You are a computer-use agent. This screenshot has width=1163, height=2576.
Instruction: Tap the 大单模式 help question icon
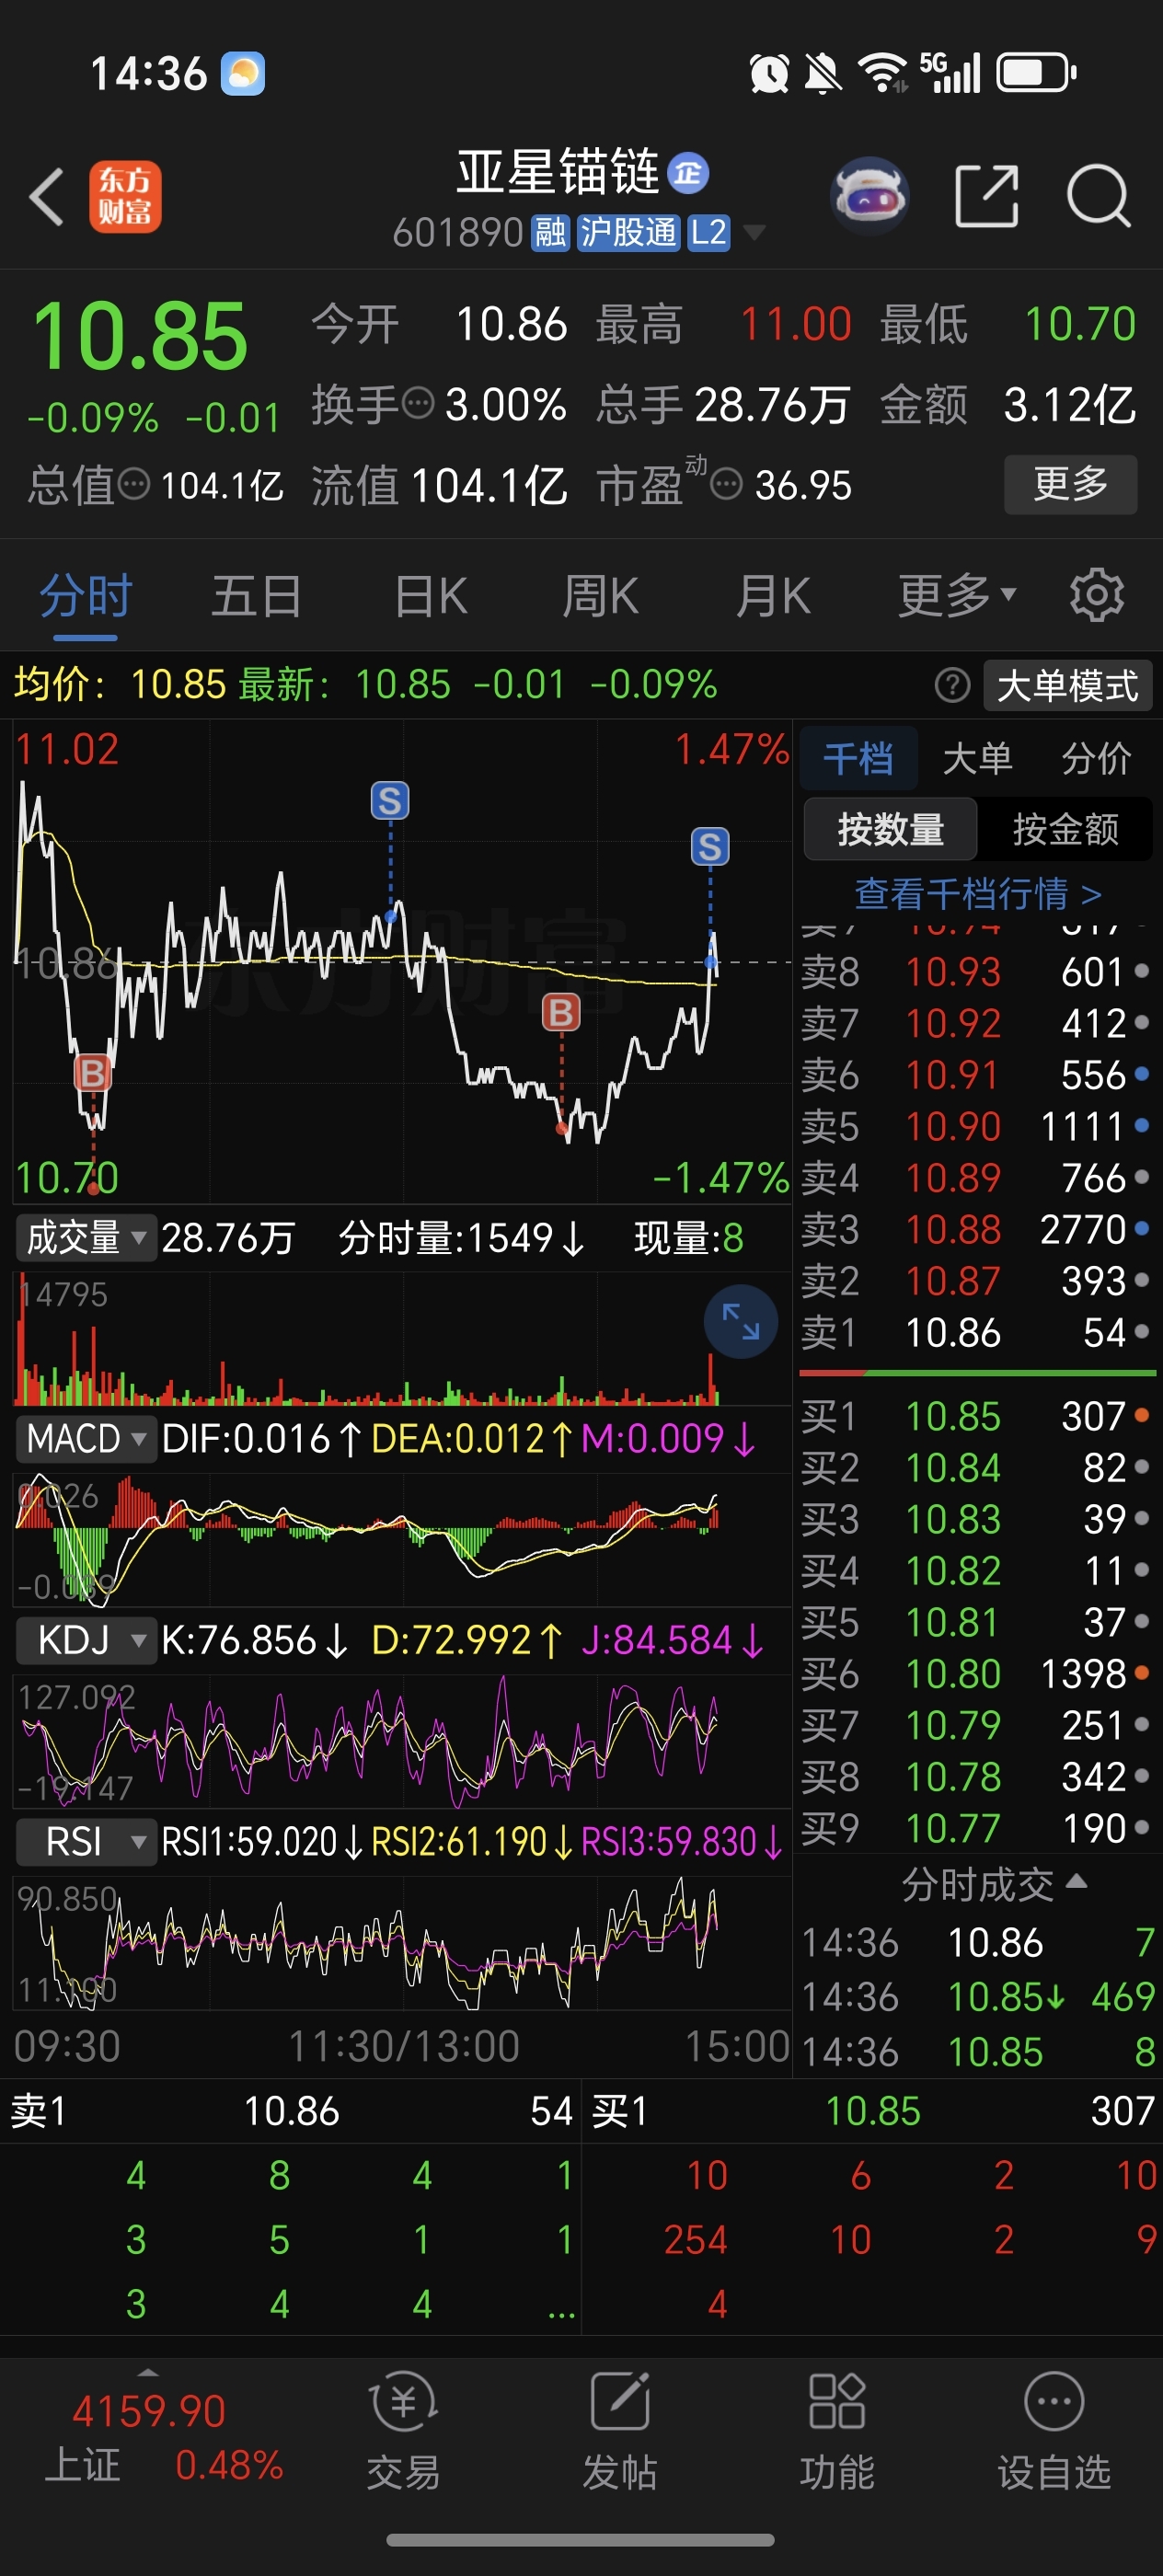click(952, 686)
